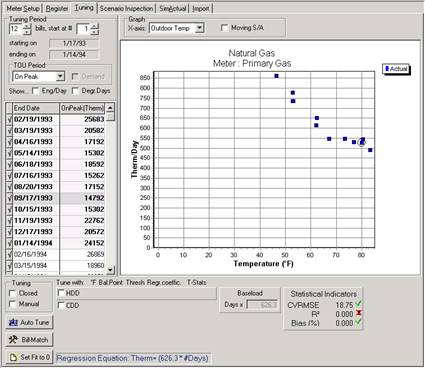Open the Meter Setup tab
This screenshot has height=368, width=425.
(23, 8)
